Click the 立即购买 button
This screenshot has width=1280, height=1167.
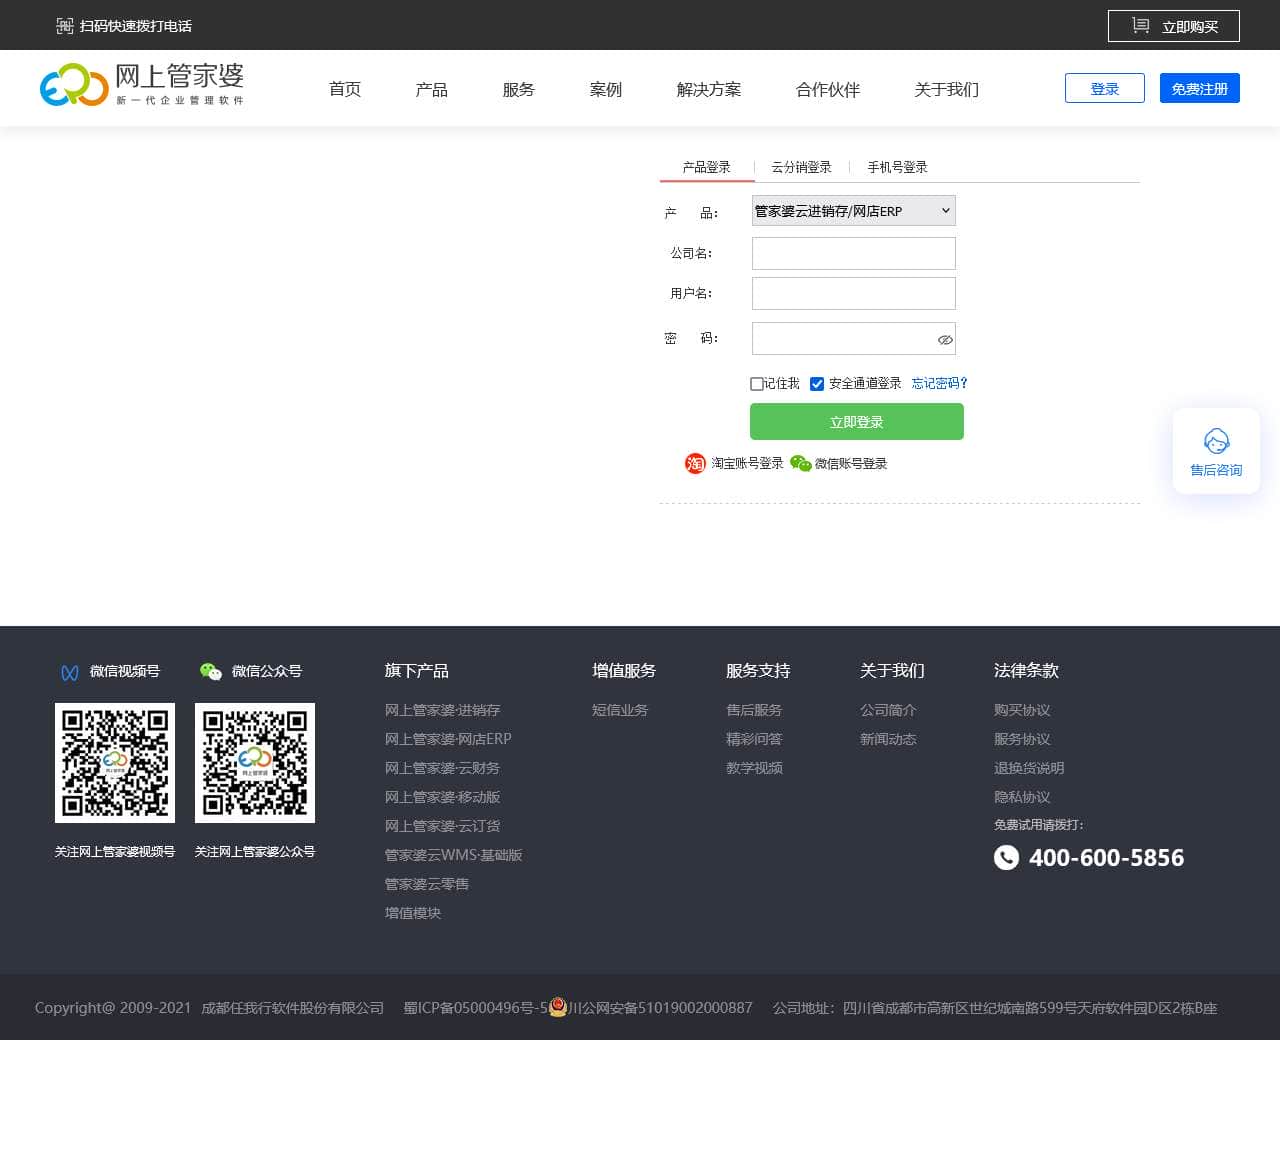coord(1174,26)
